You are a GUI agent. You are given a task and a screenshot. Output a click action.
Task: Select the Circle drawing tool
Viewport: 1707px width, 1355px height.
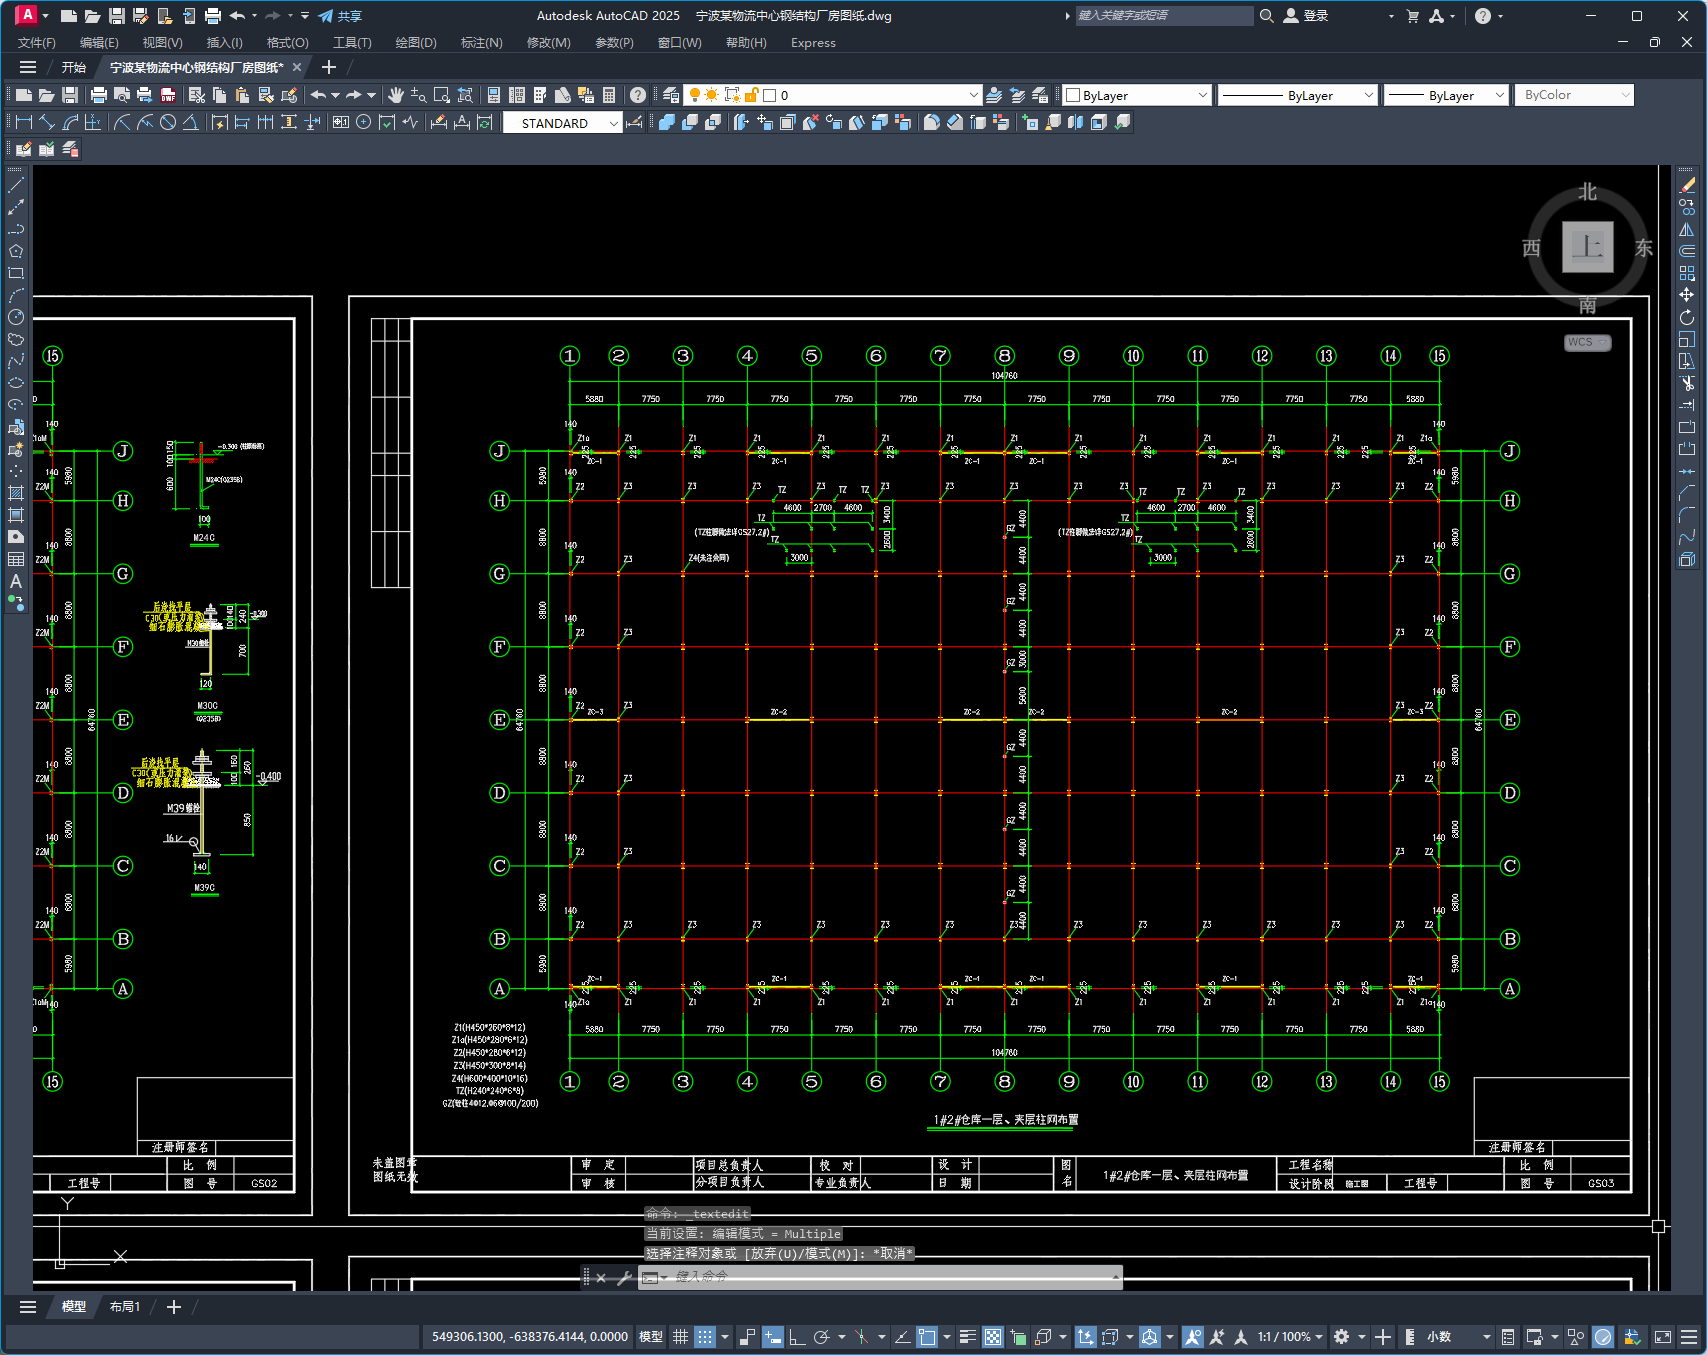16,317
